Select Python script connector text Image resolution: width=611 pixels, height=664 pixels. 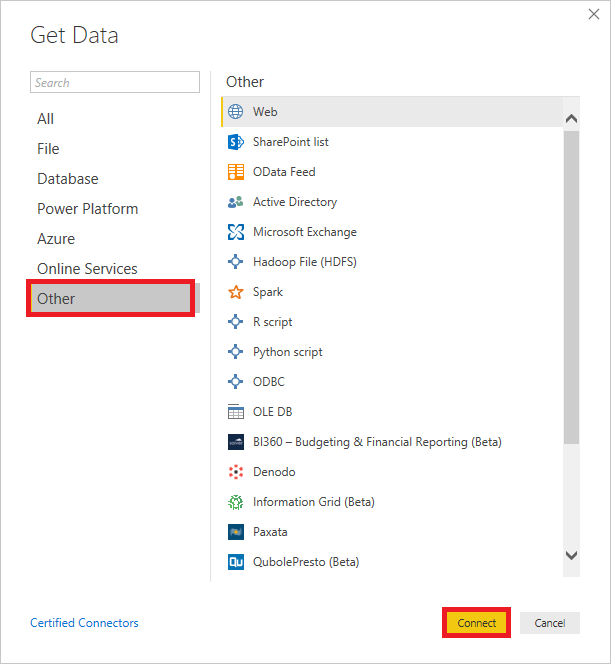coord(288,352)
